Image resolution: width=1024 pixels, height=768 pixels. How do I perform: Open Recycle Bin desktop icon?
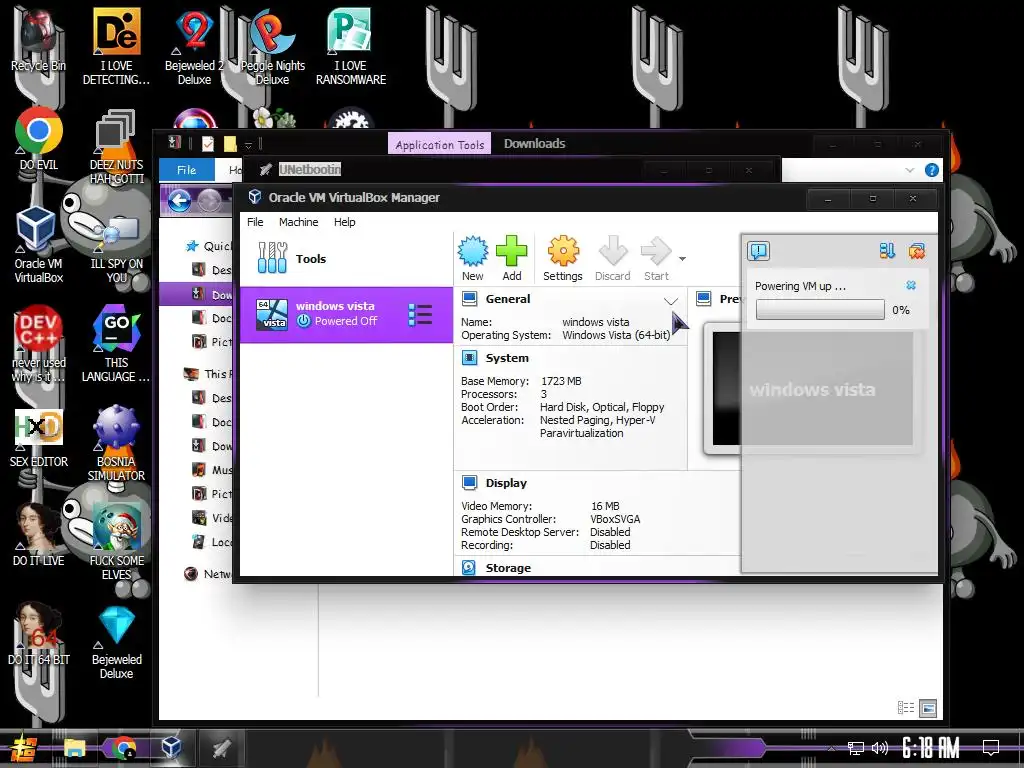point(38,40)
